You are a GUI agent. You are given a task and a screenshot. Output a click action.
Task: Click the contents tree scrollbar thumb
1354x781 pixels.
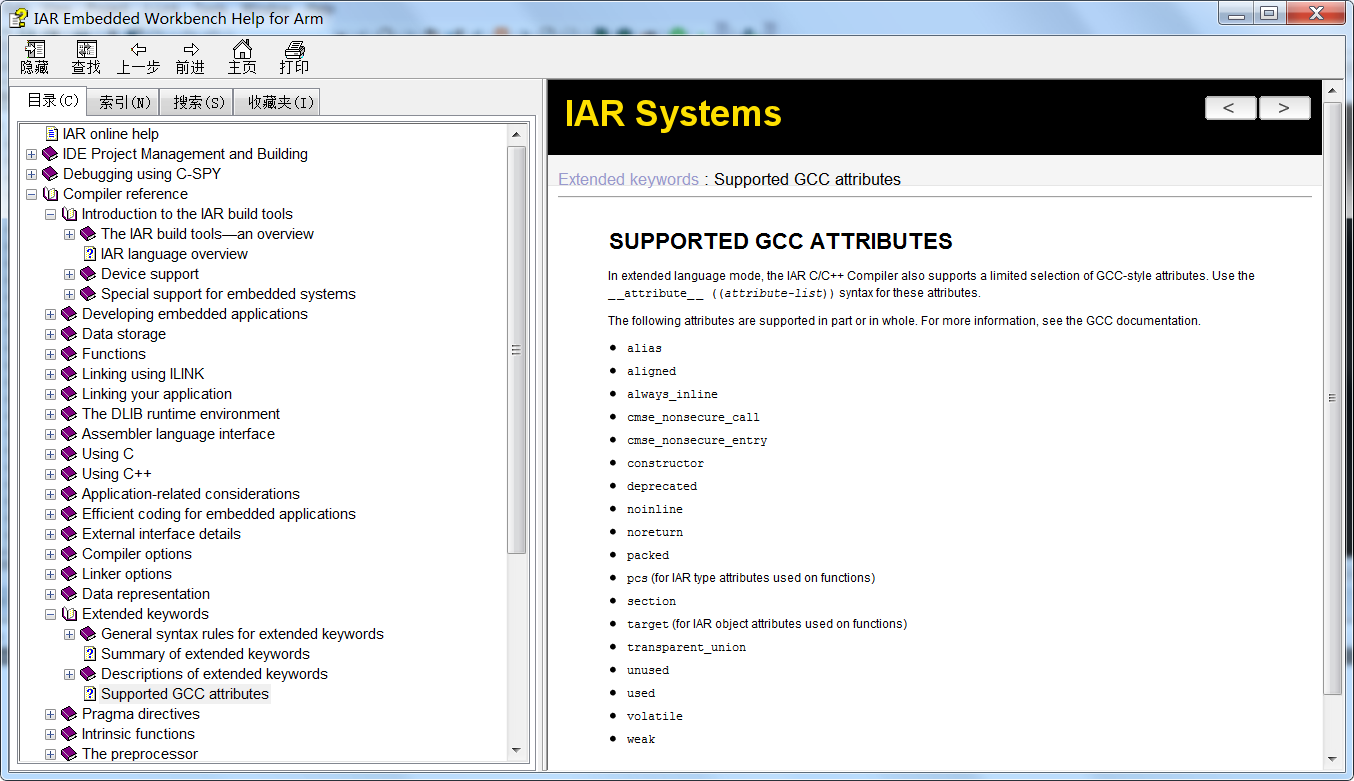tap(516, 350)
